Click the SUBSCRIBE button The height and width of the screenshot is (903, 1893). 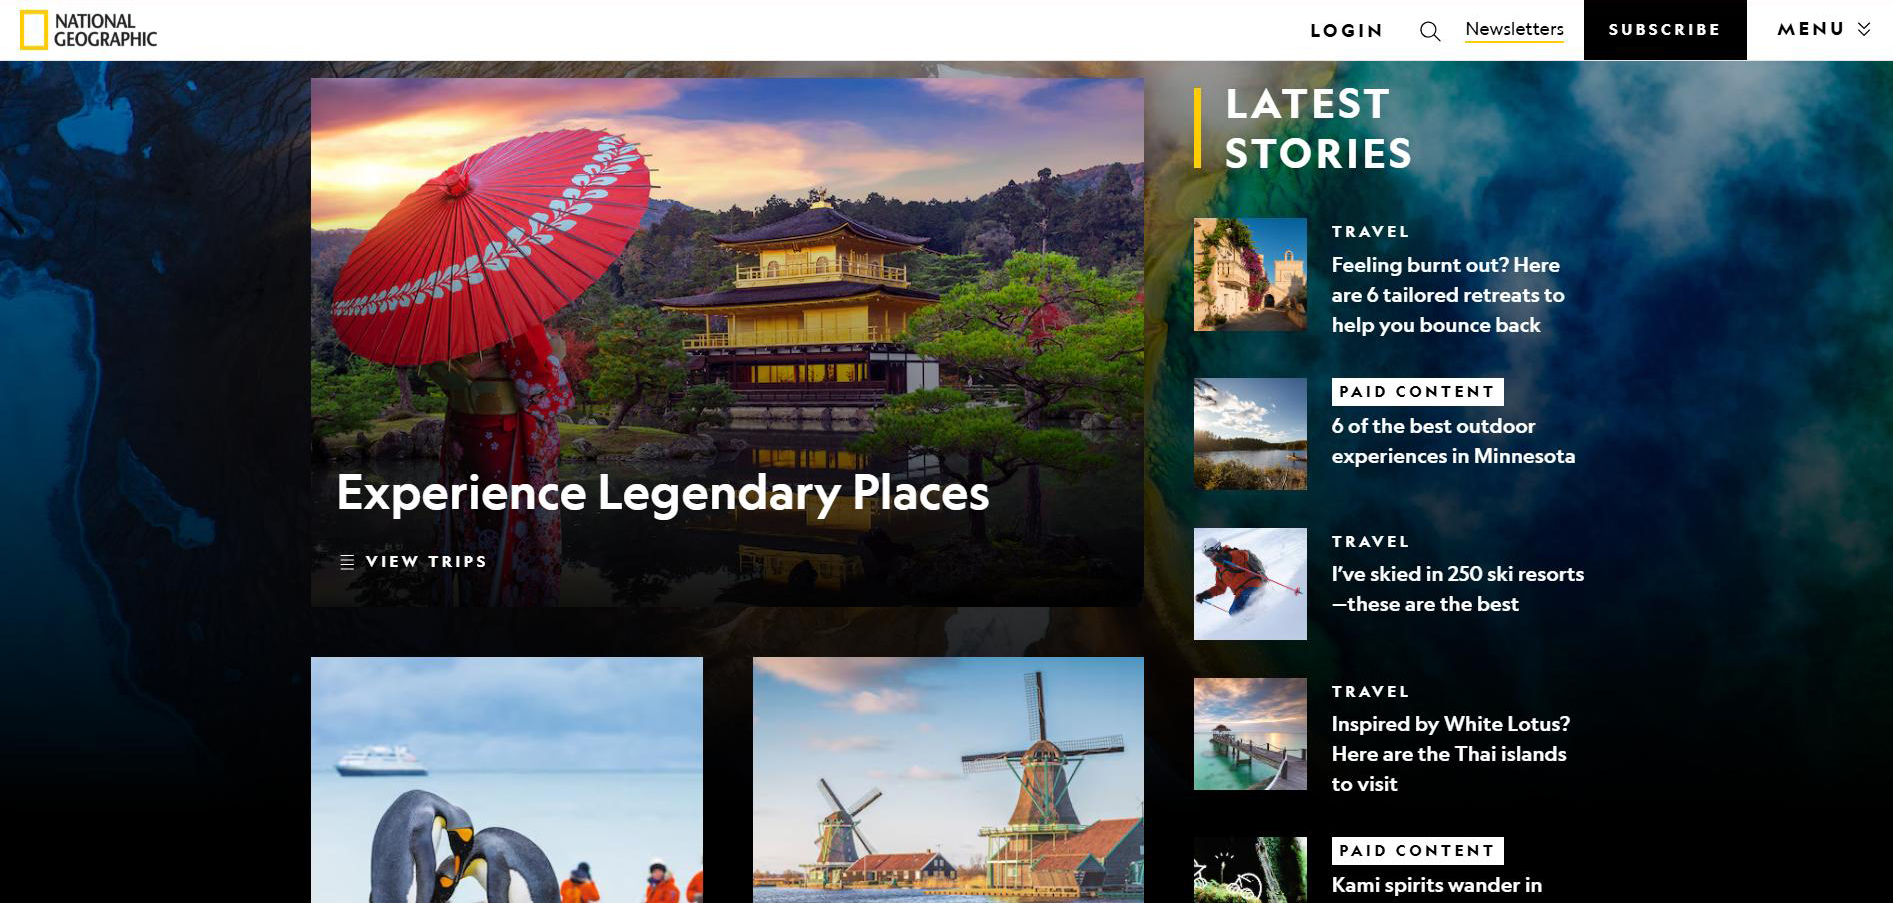pos(1665,30)
